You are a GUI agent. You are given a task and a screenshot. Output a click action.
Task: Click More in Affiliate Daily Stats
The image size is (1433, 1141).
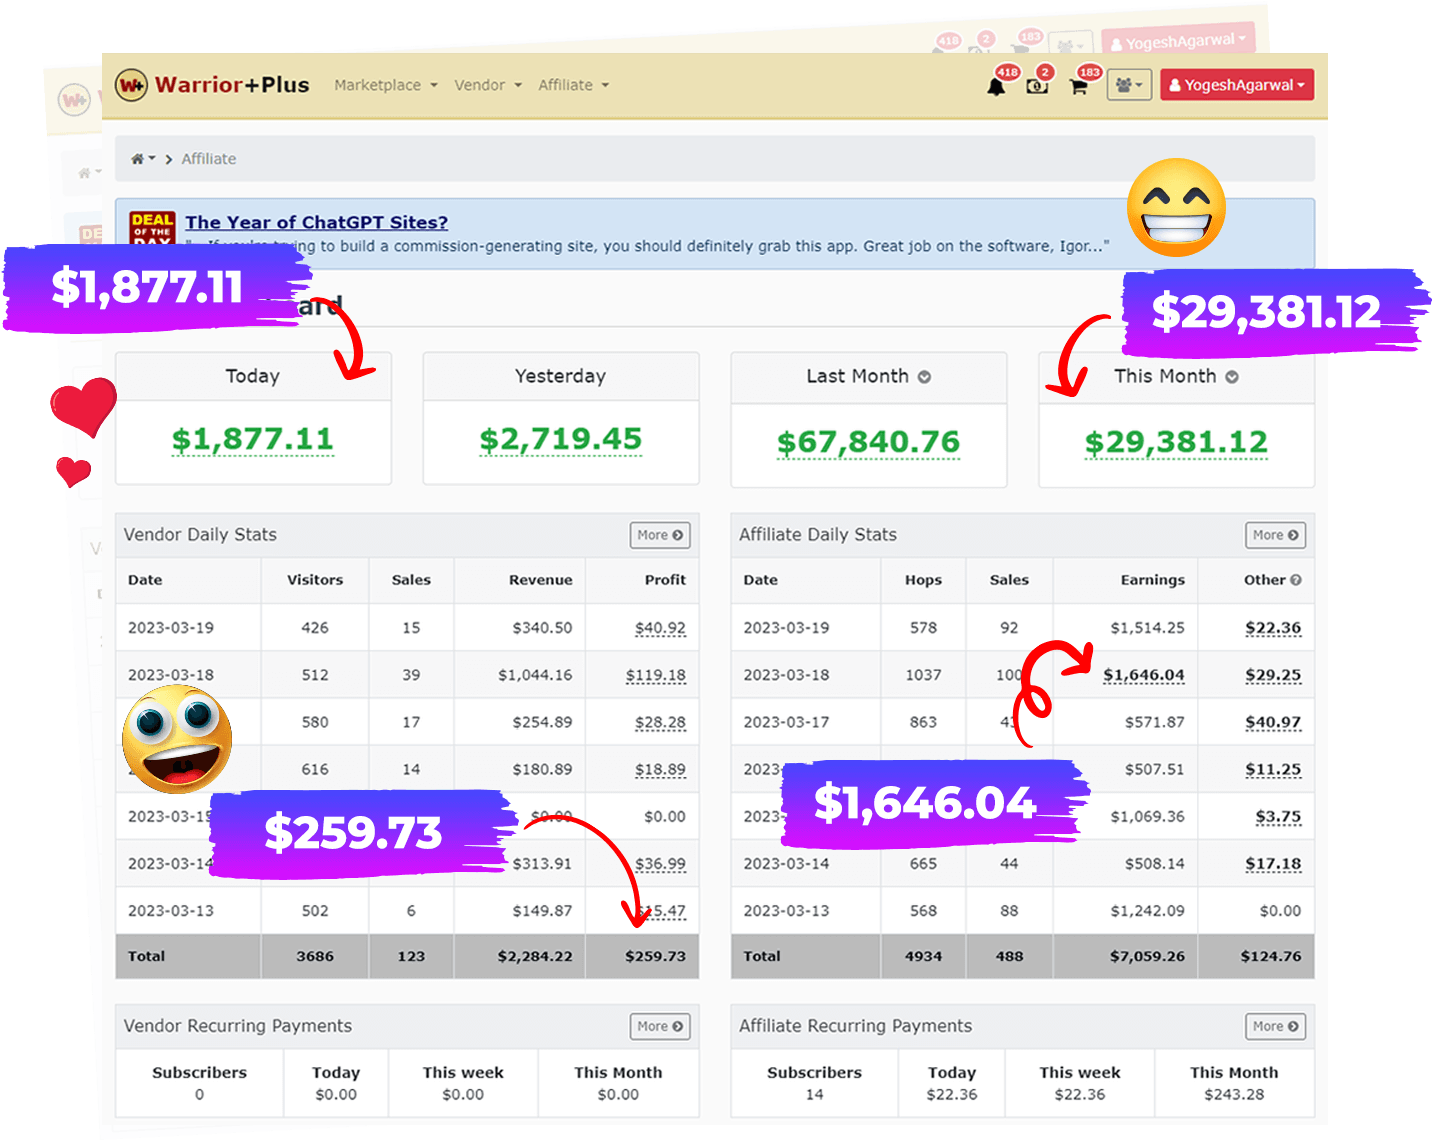(1275, 535)
